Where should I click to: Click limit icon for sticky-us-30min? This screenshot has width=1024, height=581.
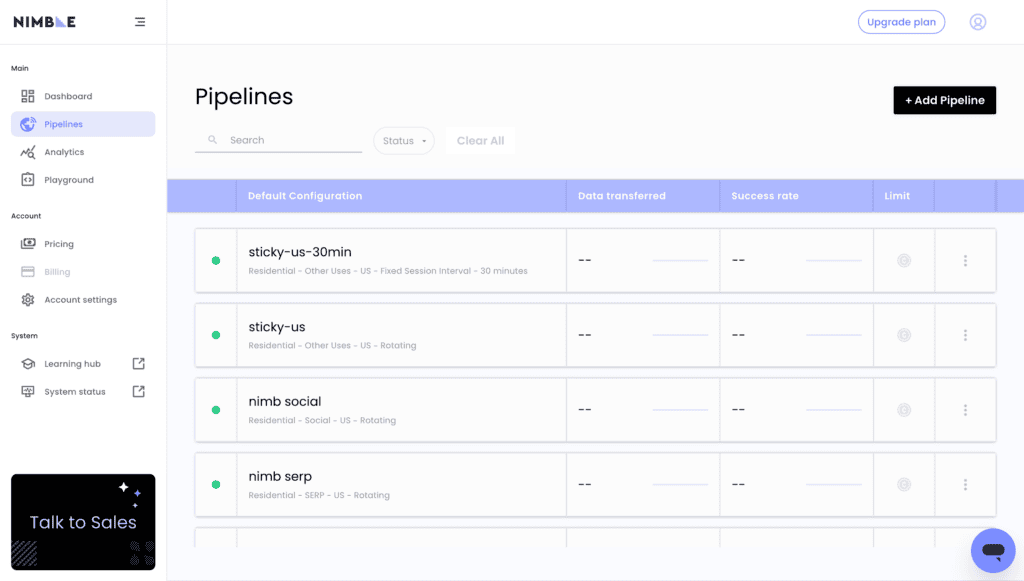coord(904,260)
